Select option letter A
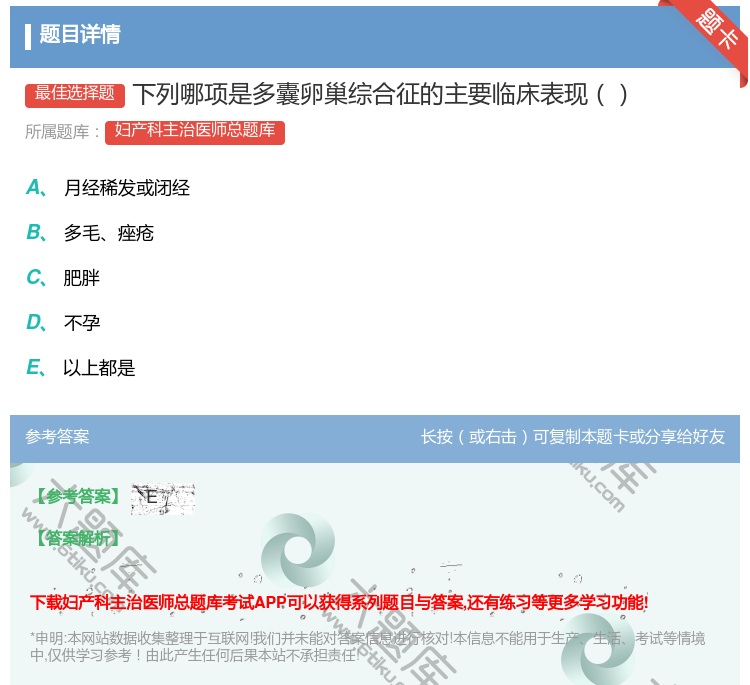 [x=34, y=187]
